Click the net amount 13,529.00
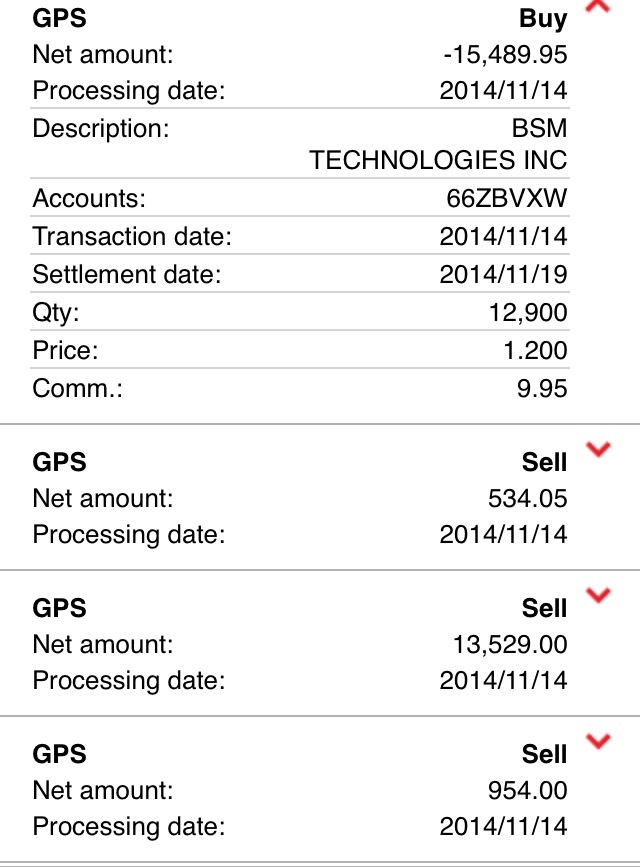 (x=510, y=644)
